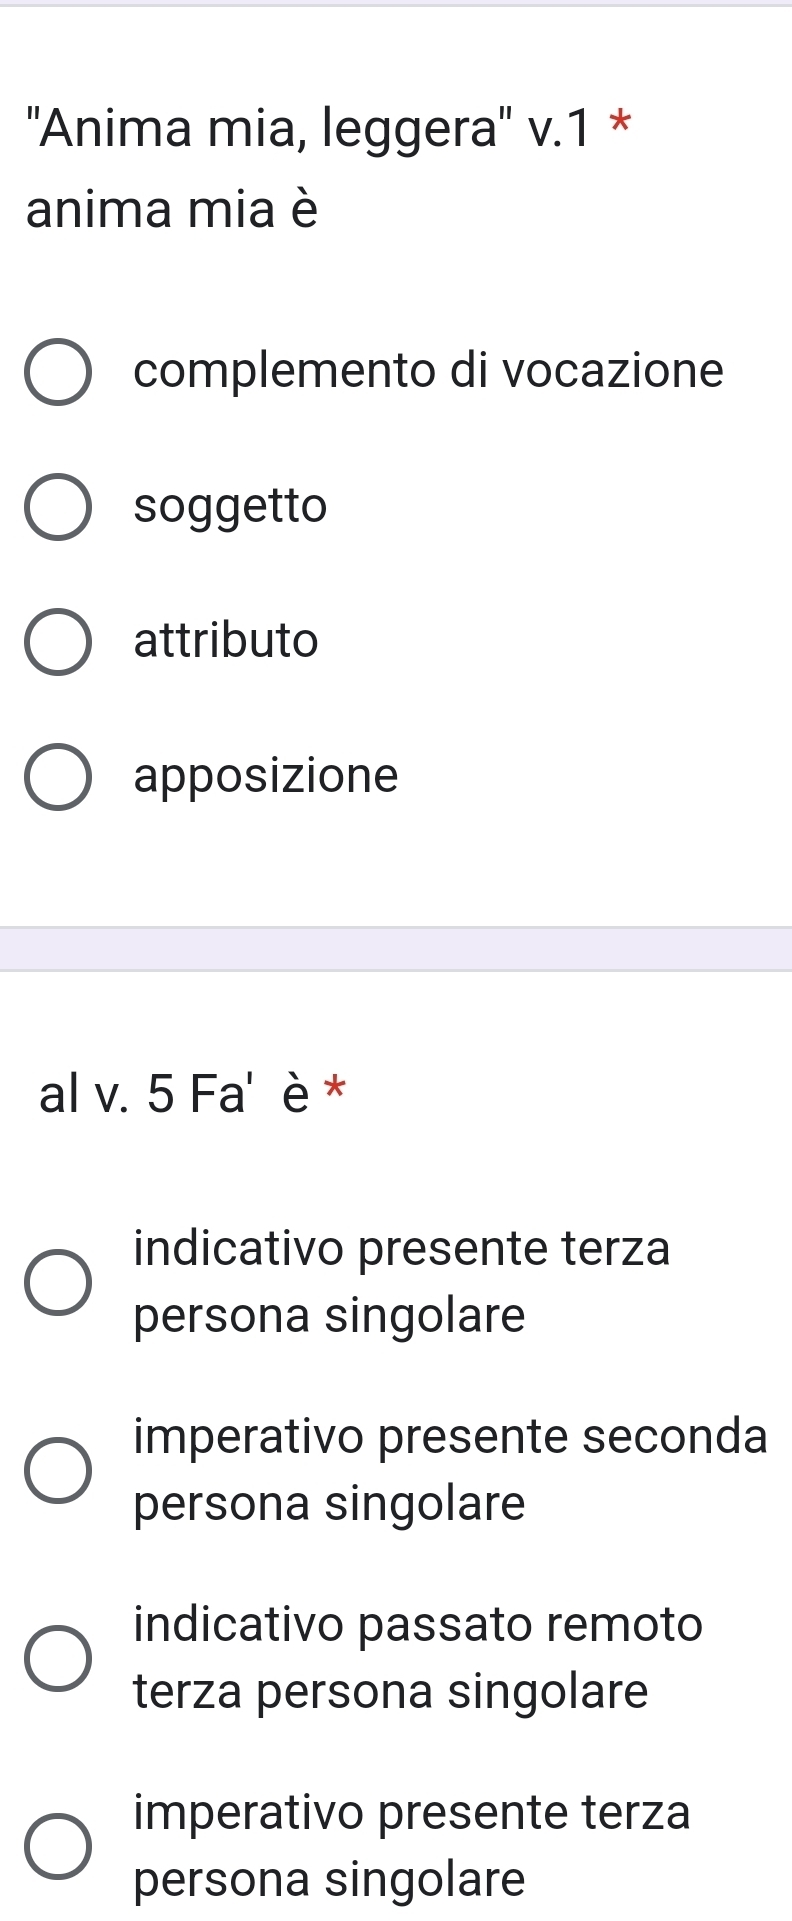This screenshot has width=792, height=1921.
Task: Click the red asterisk after 'v.1'
Action: [x=621, y=125]
